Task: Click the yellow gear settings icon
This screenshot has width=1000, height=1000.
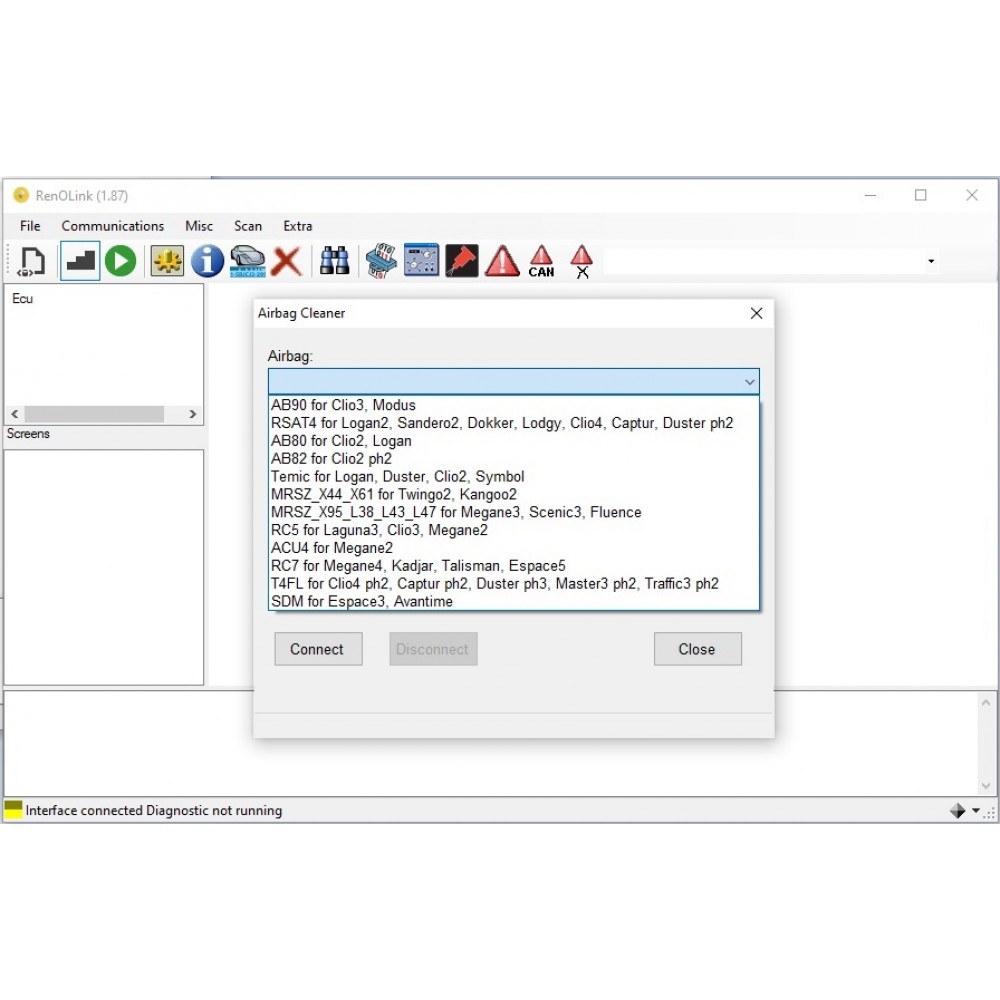Action: [167, 262]
